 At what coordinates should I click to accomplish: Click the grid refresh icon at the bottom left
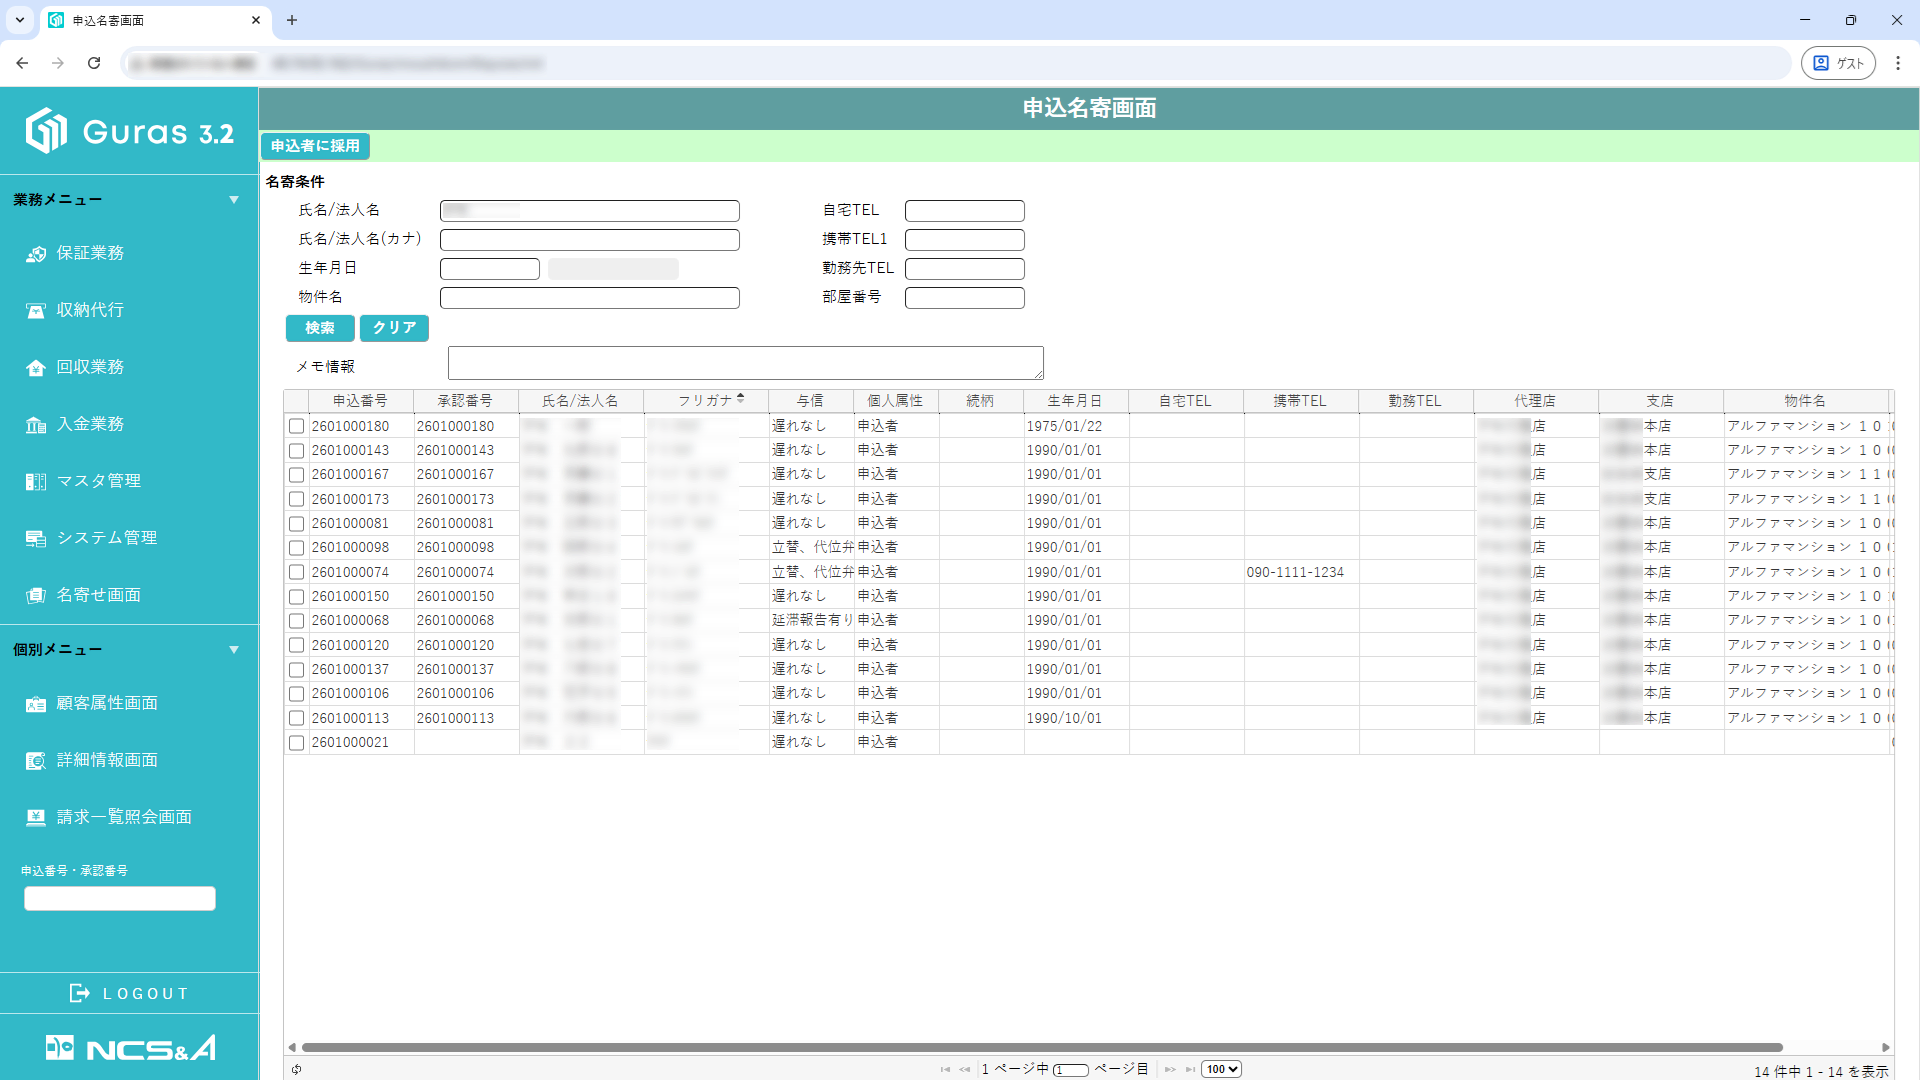297,1069
